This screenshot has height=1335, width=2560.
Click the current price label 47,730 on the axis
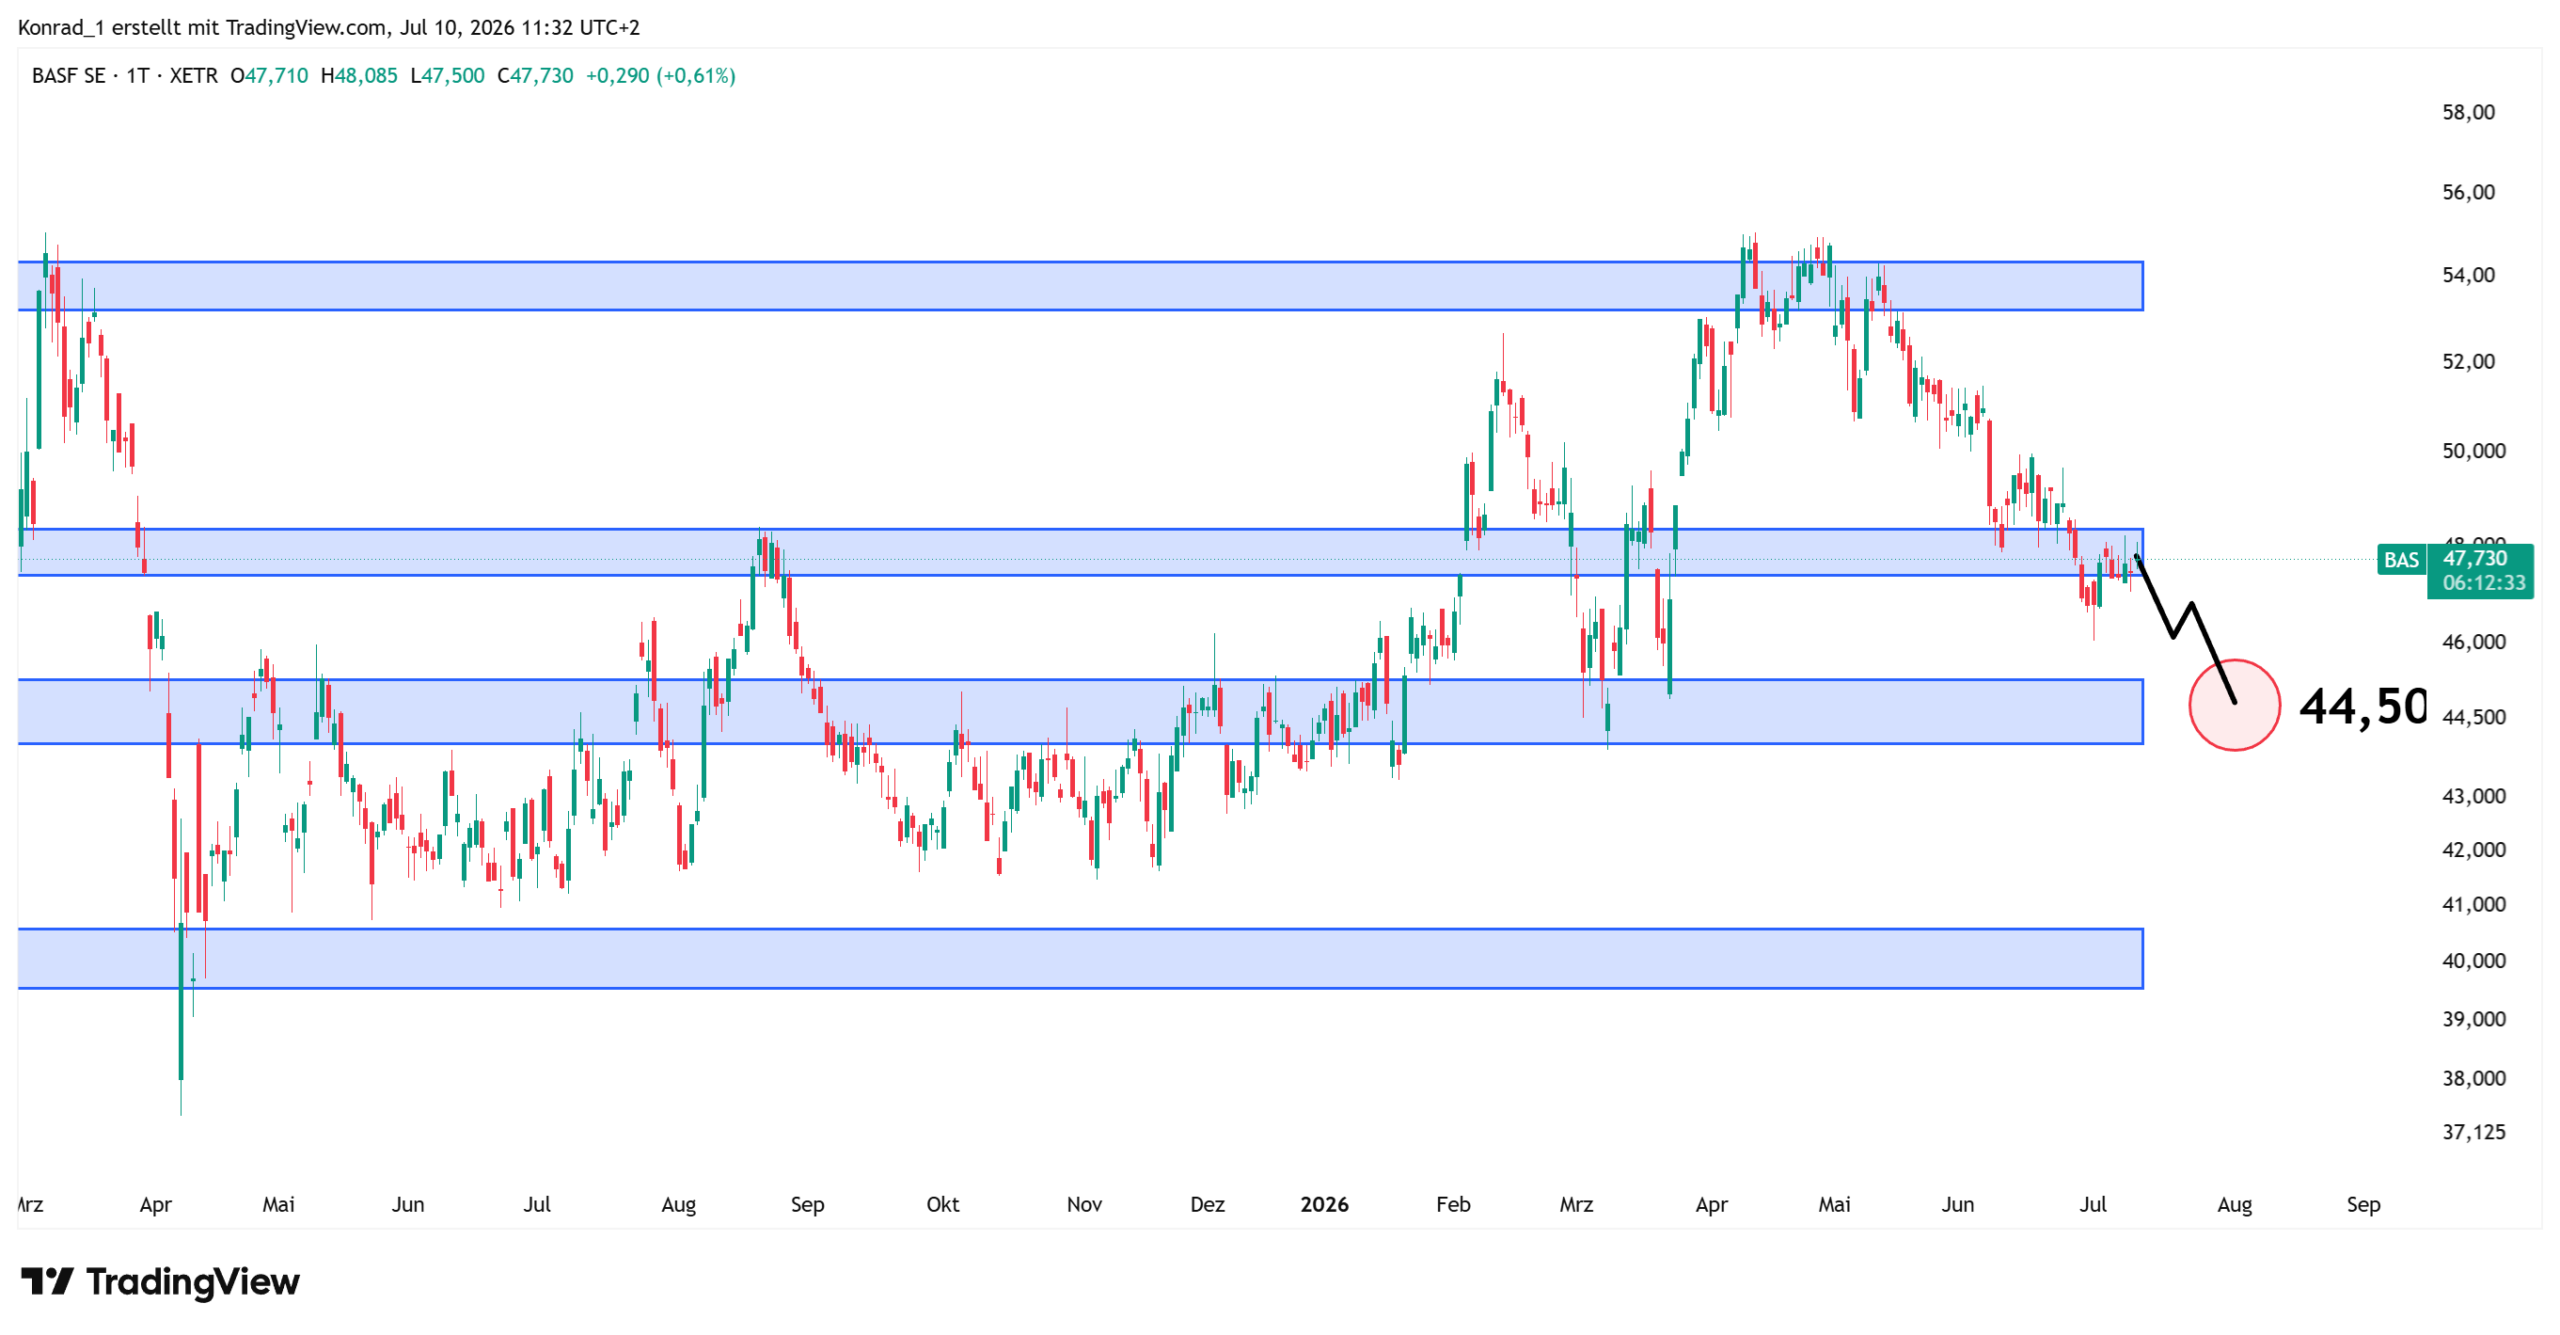[x=2474, y=558]
